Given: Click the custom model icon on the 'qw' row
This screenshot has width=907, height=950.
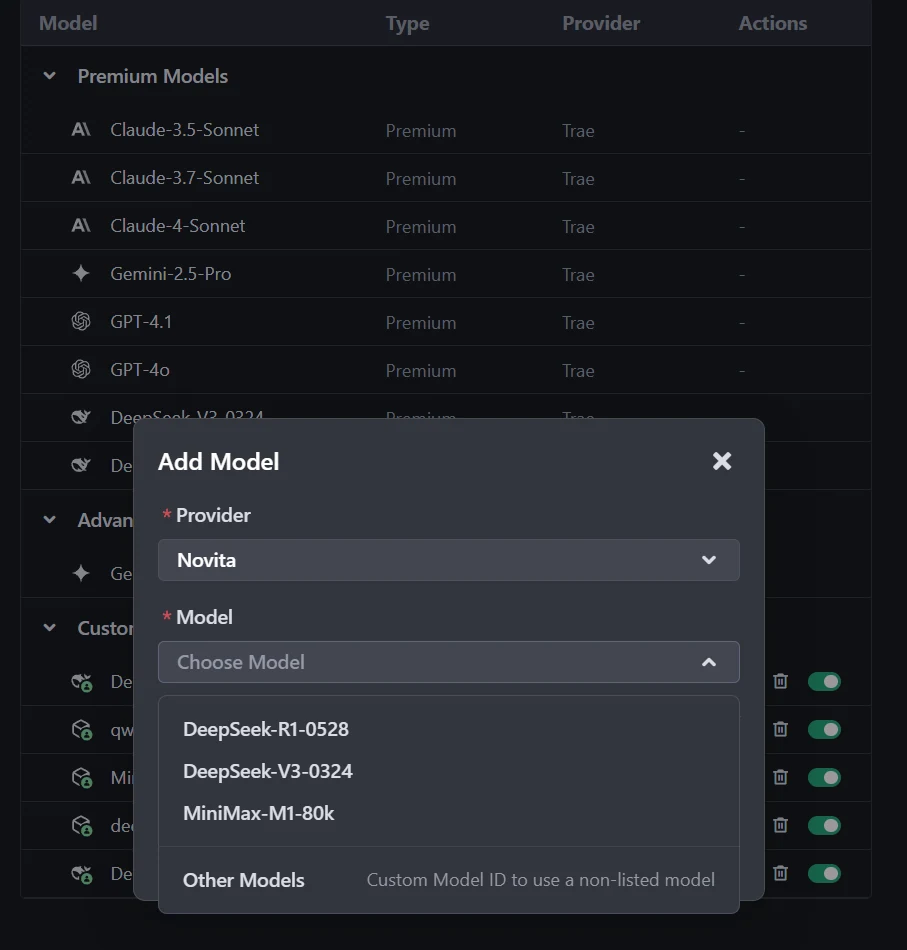Looking at the screenshot, I should pos(82,729).
